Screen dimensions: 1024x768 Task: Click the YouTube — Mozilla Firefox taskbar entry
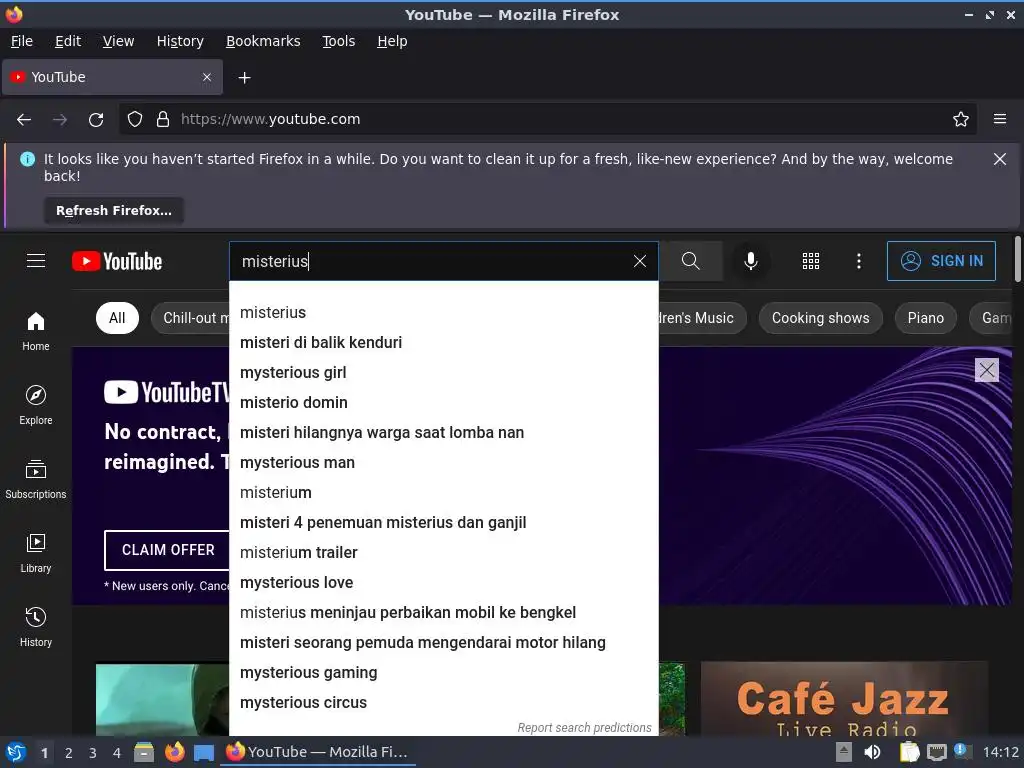[x=318, y=752]
